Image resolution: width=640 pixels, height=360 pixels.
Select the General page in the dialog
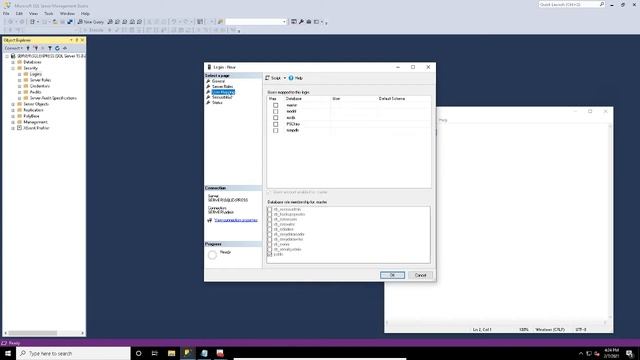click(x=218, y=81)
